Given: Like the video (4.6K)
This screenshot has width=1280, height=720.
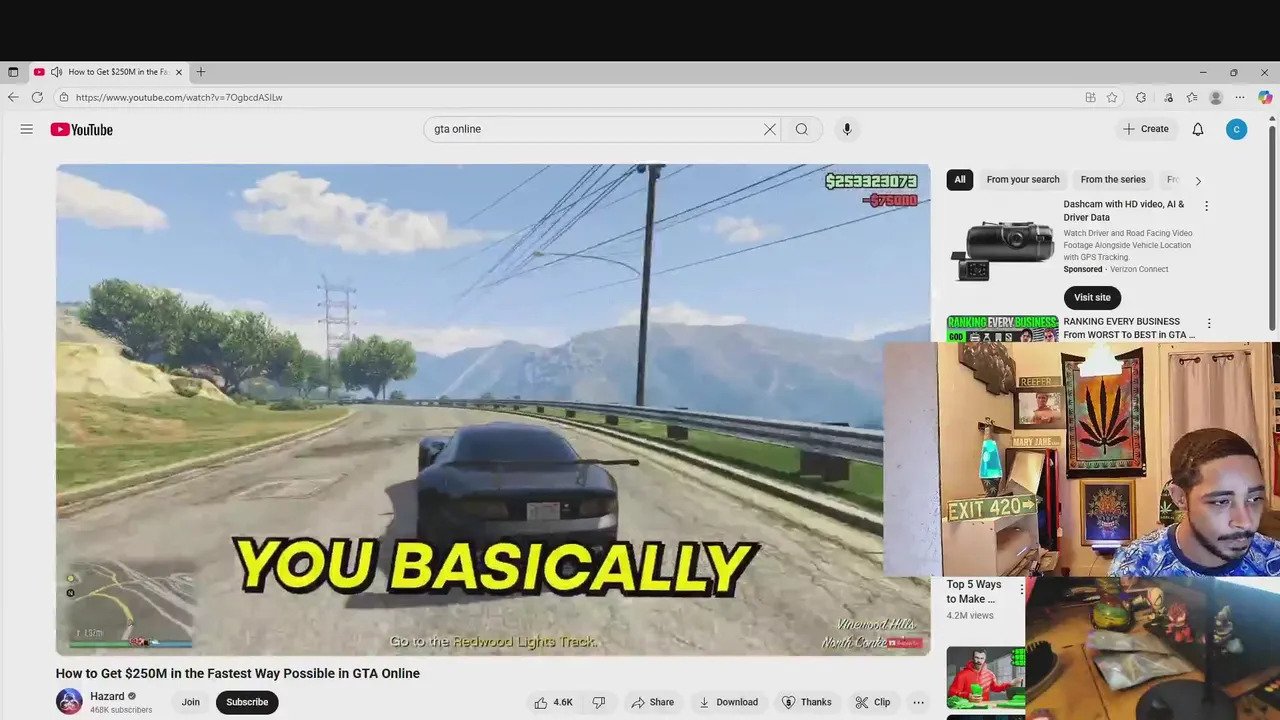Looking at the screenshot, I should [553, 702].
